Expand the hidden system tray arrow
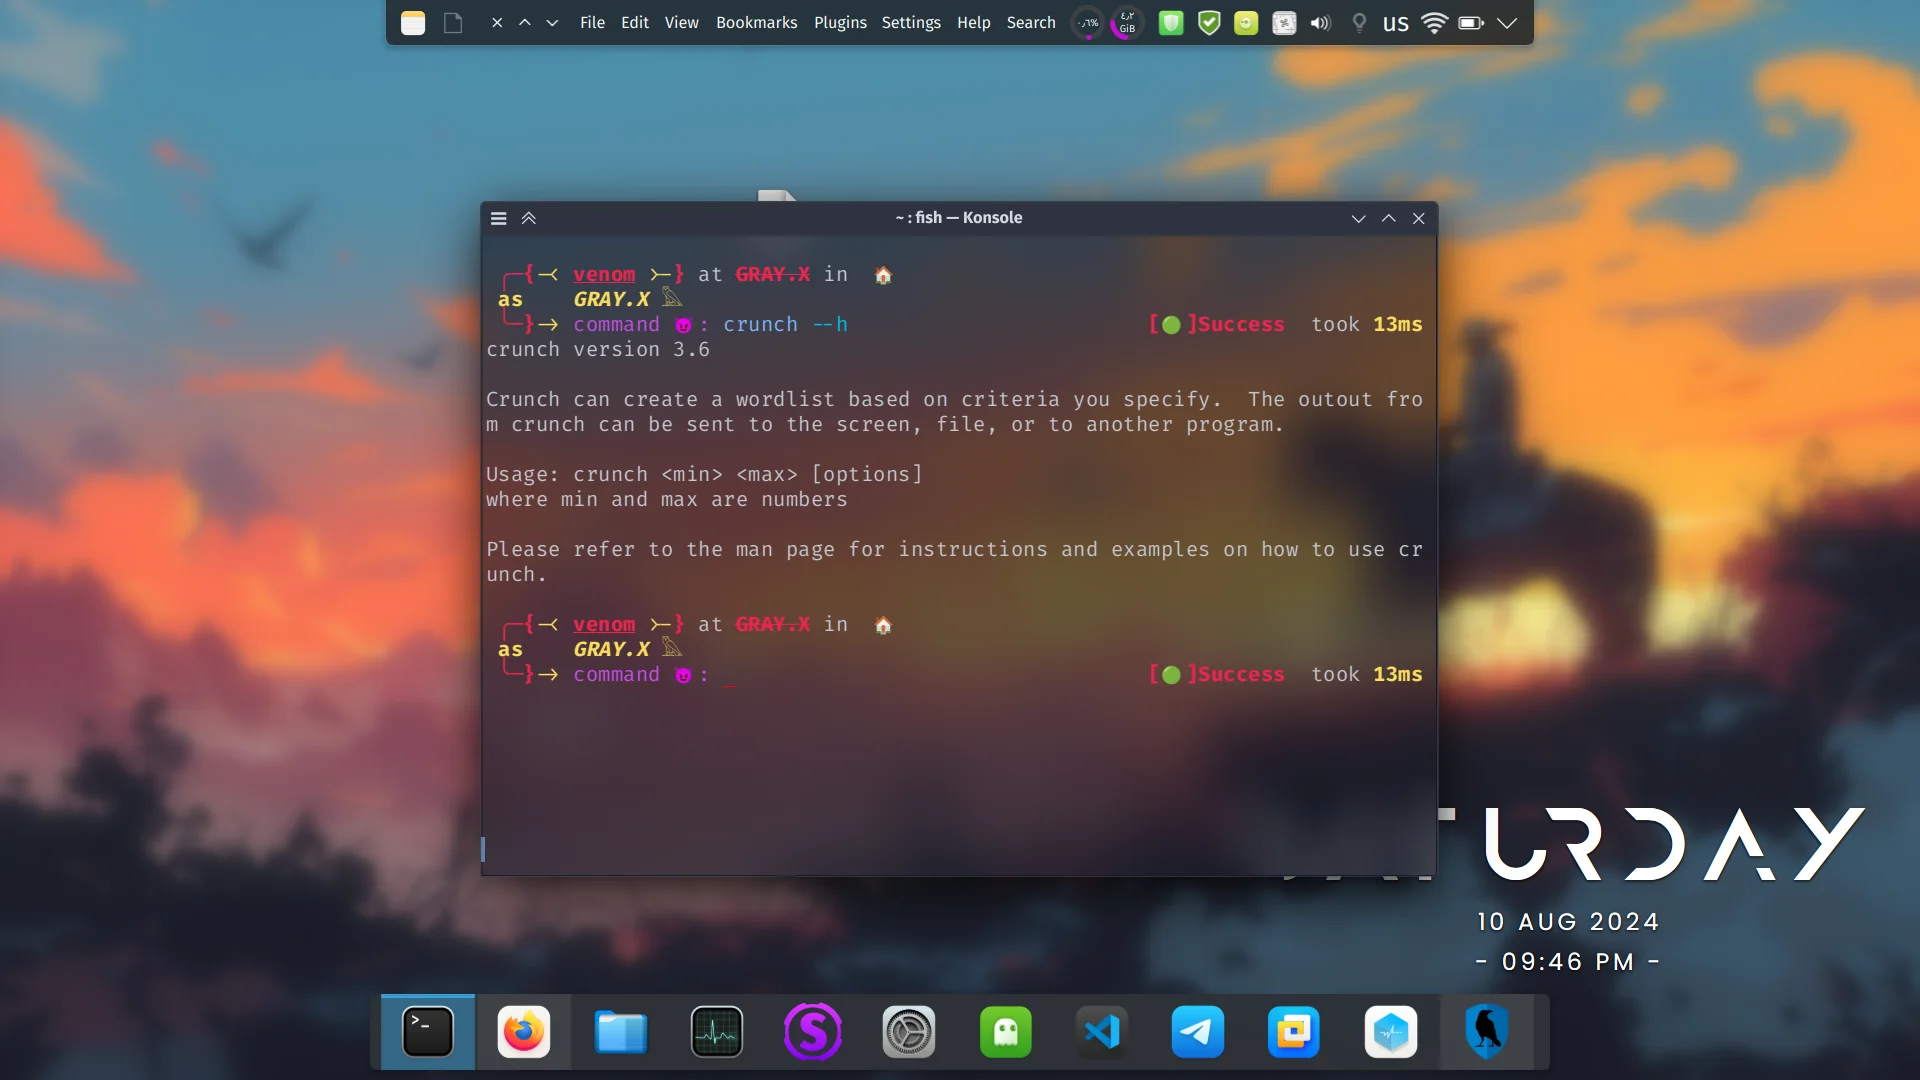The height and width of the screenshot is (1080, 1920). click(1507, 22)
